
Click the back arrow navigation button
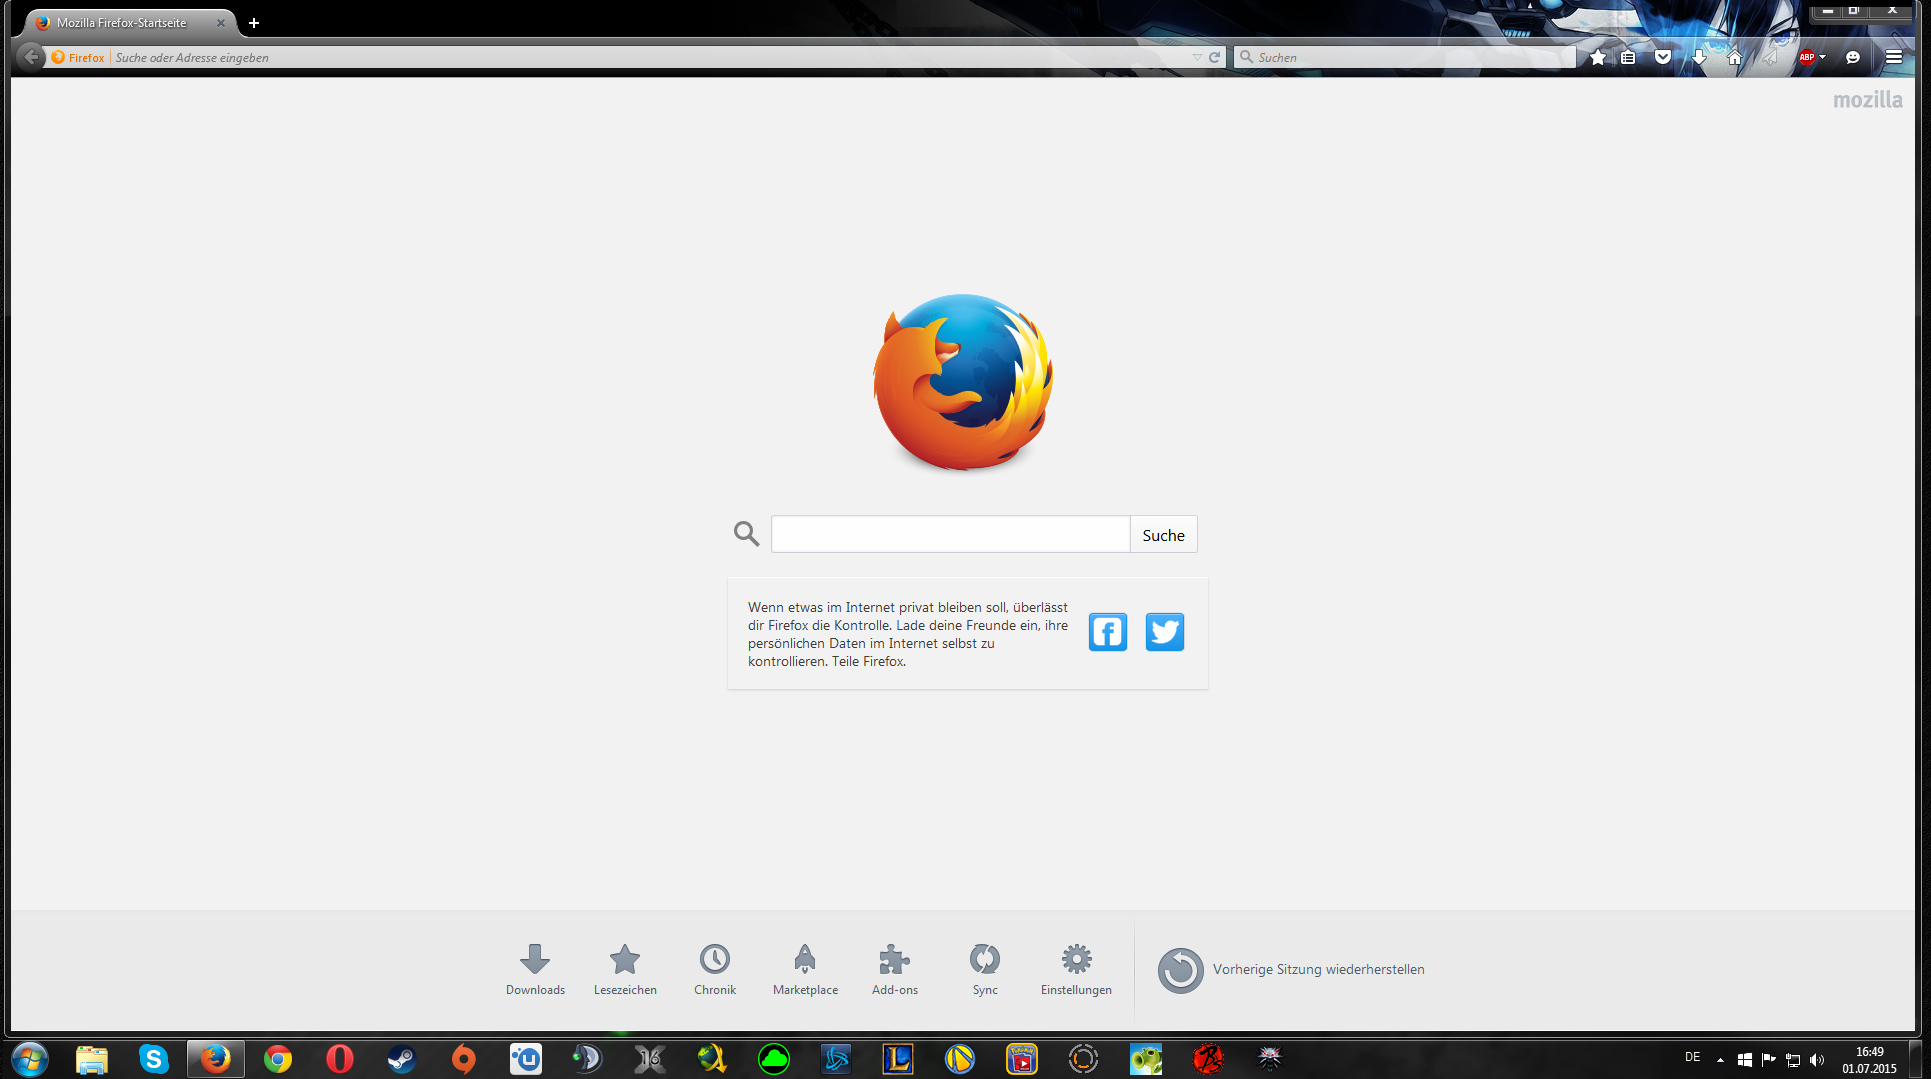click(x=31, y=57)
